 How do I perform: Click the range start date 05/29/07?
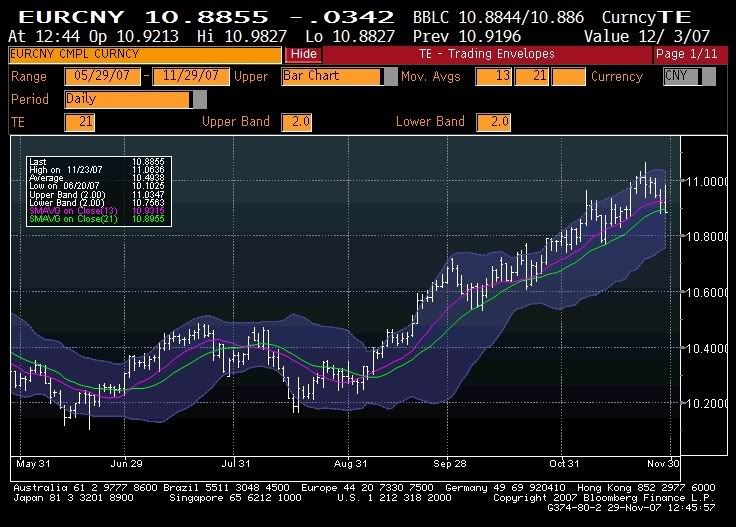102,77
